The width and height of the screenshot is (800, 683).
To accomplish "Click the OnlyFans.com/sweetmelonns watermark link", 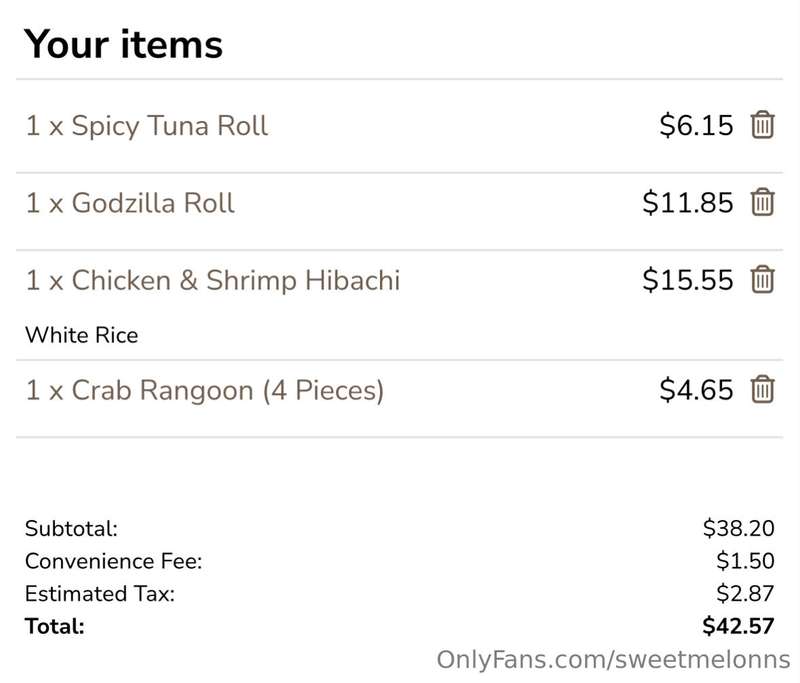I will coord(613,660).
